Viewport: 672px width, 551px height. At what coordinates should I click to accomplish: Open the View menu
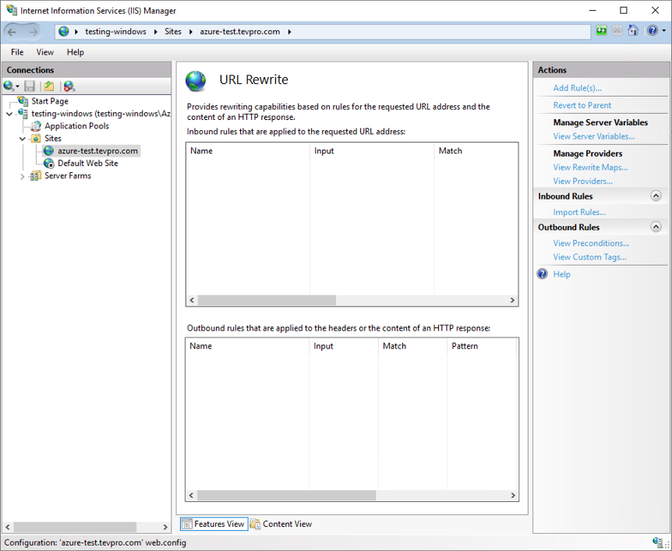pos(45,52)
